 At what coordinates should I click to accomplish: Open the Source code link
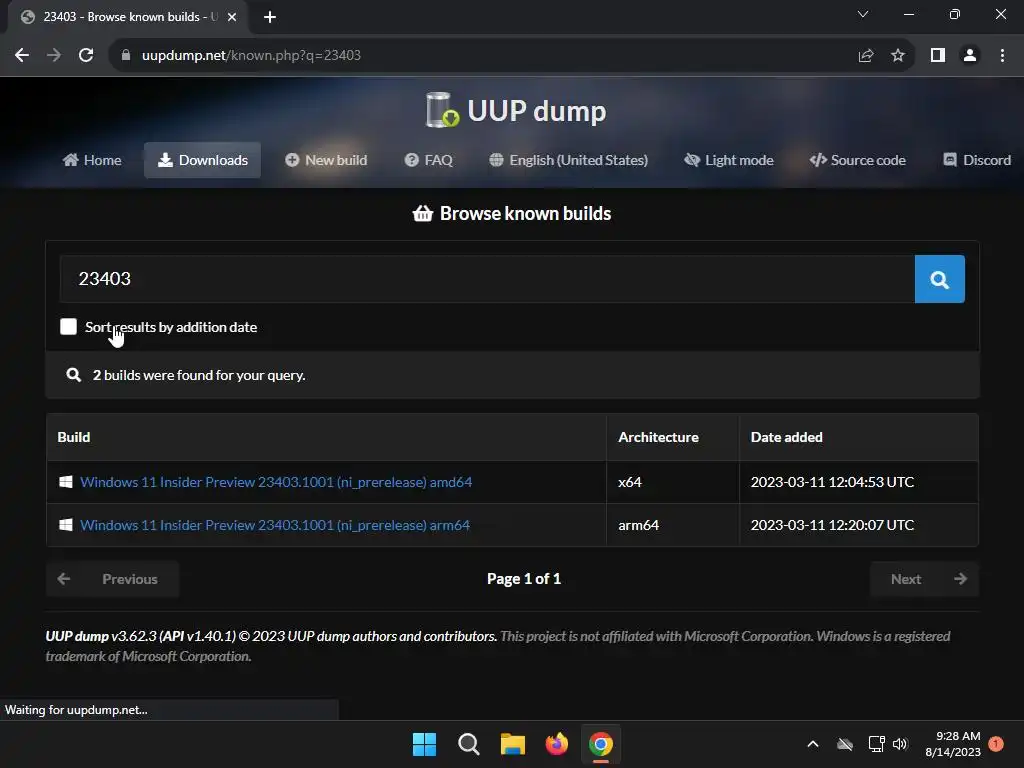[x=857, y=160]
